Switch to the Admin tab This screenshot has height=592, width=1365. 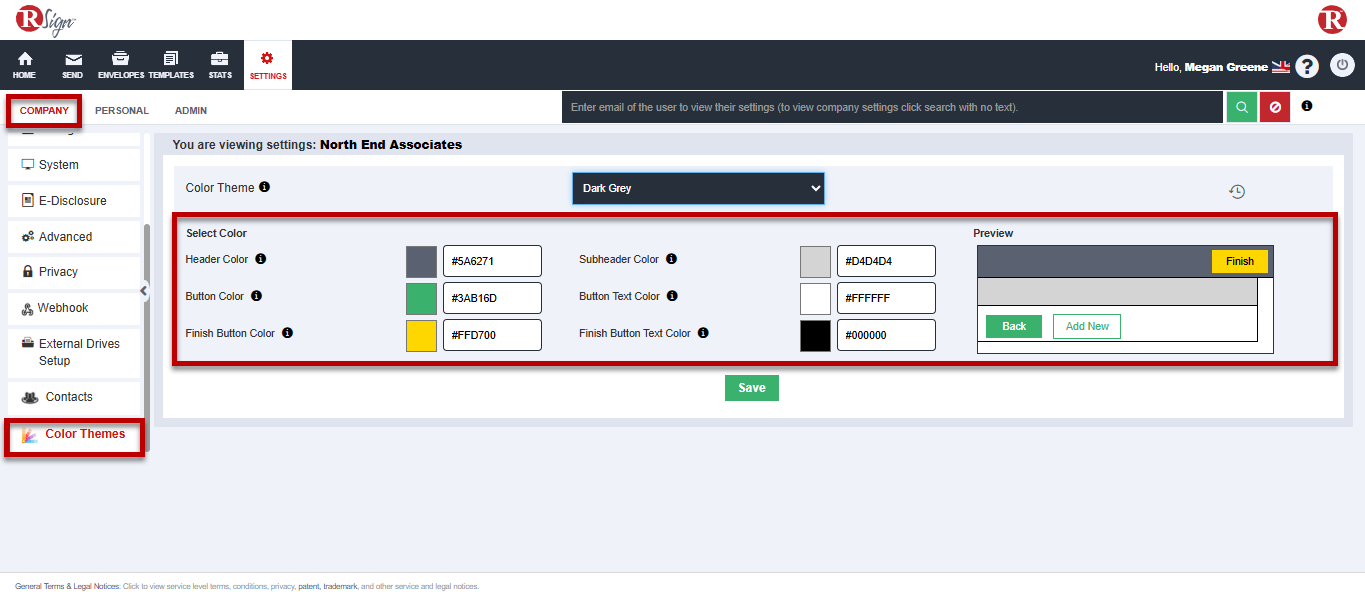point(191,111)
